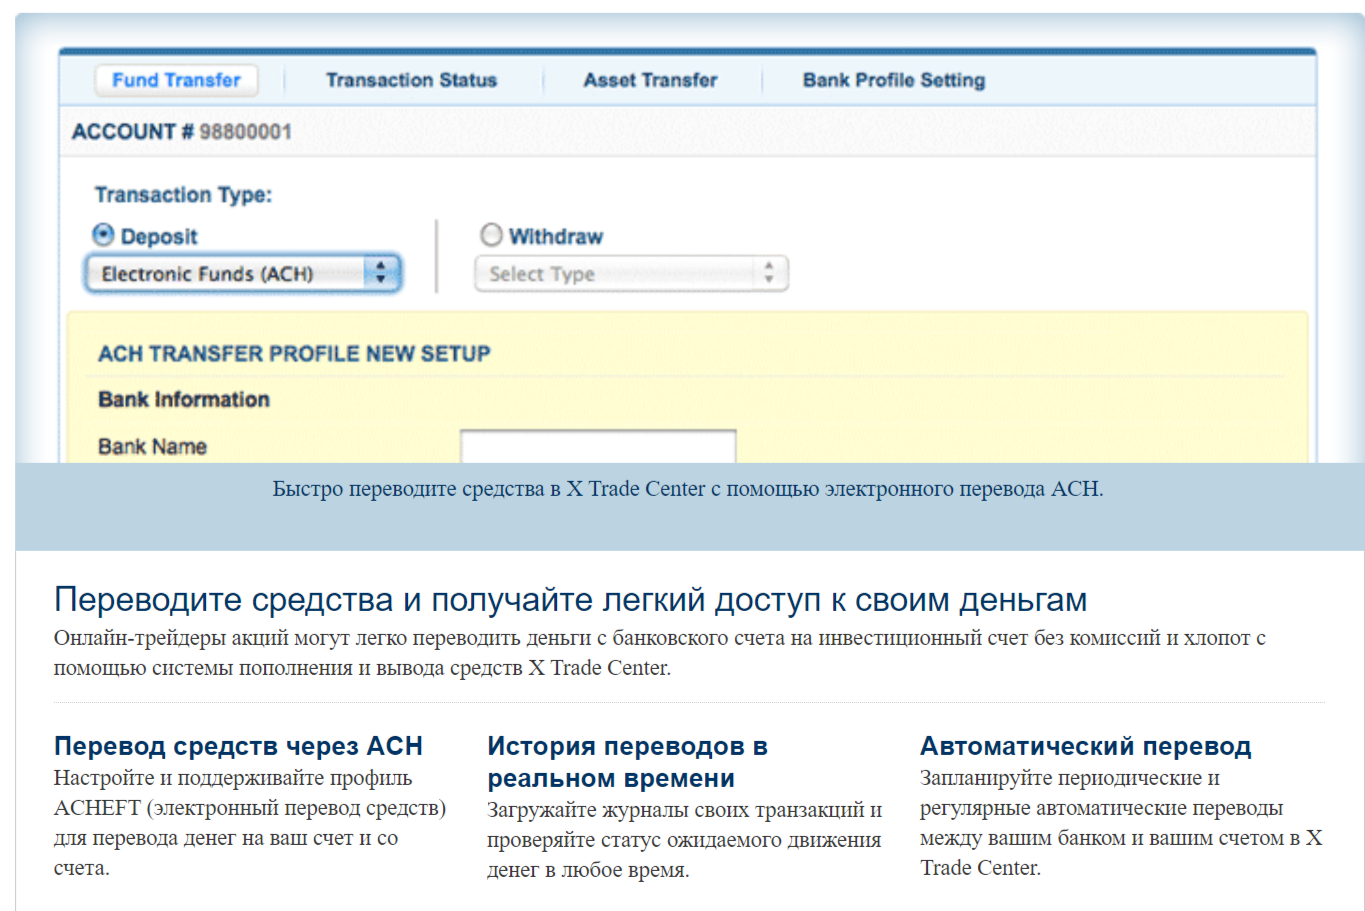Image resolution: width=1365 pixels, height=911 pixels.
Task: Click the Bank Information section label
Action: click(x=184, y=400)
